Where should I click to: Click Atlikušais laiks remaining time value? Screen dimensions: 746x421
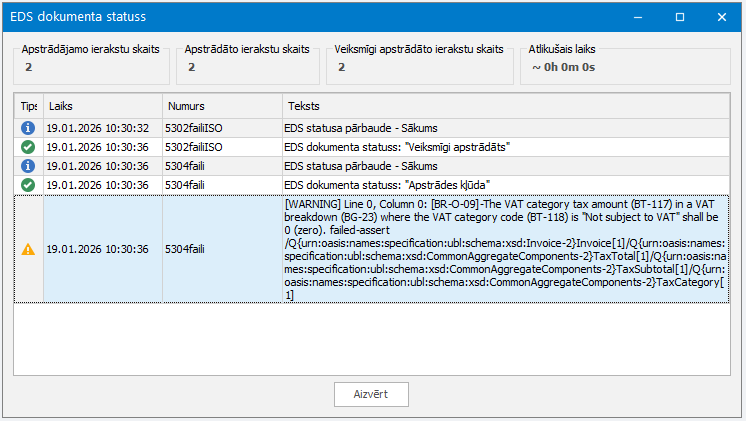pyautogui.click(x=564, y=67)
